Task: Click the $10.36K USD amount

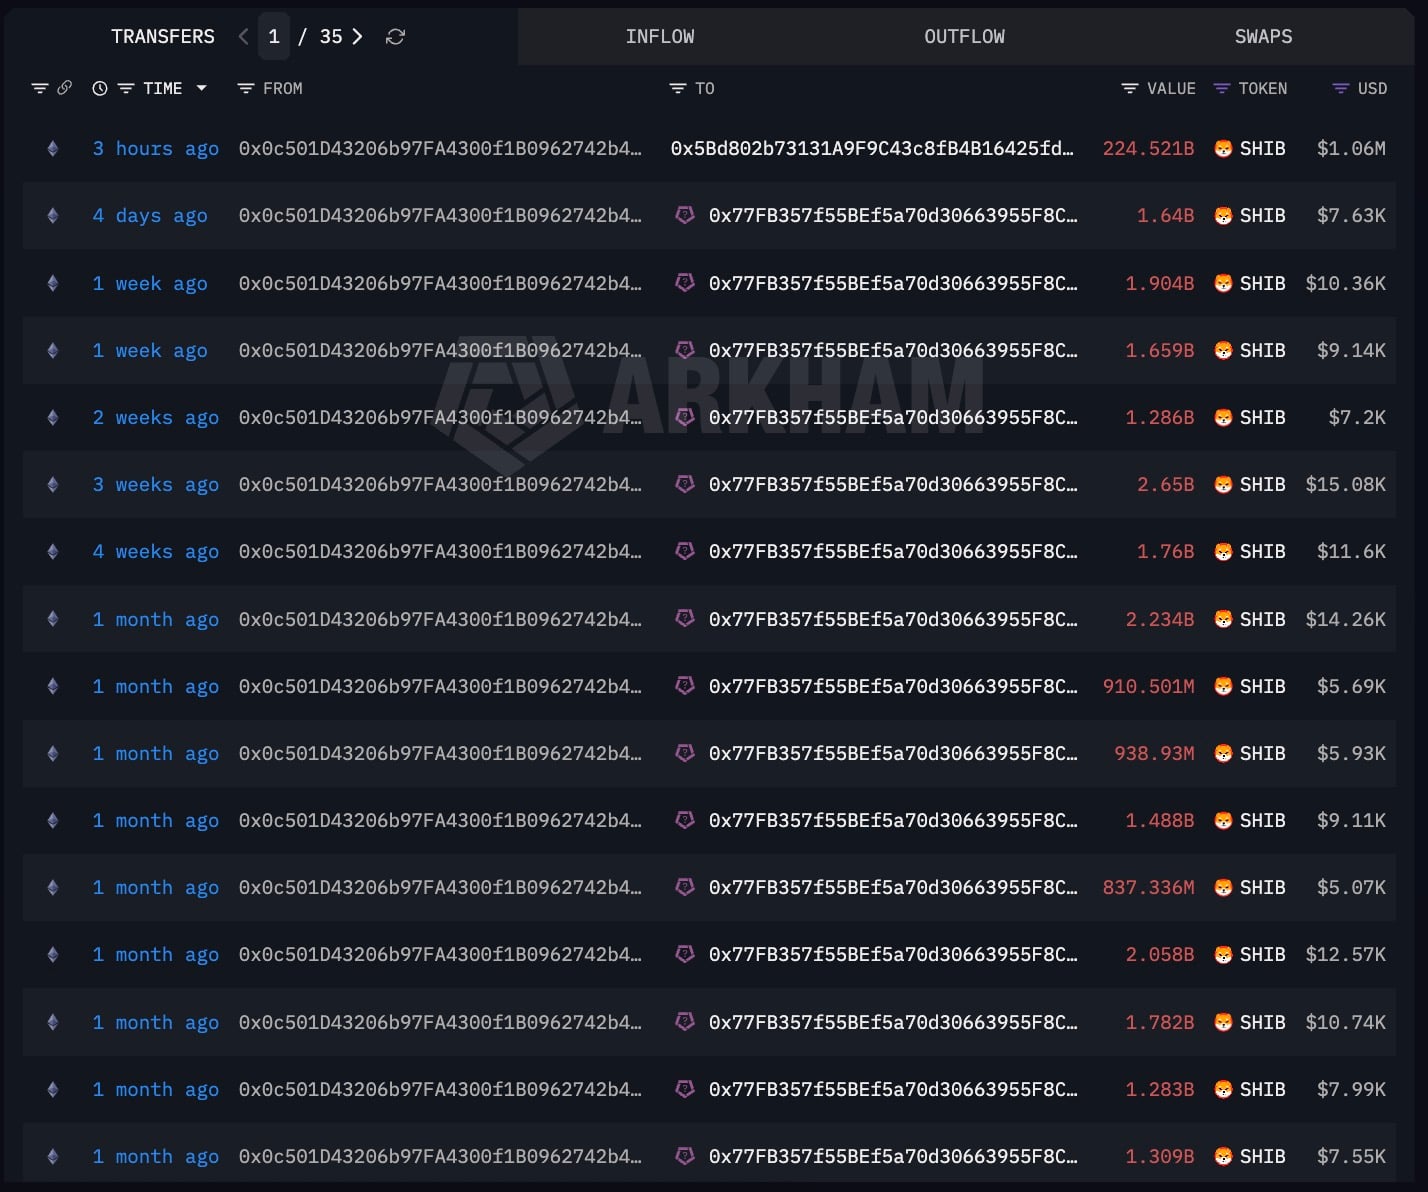Action: tap(1345, 284)
